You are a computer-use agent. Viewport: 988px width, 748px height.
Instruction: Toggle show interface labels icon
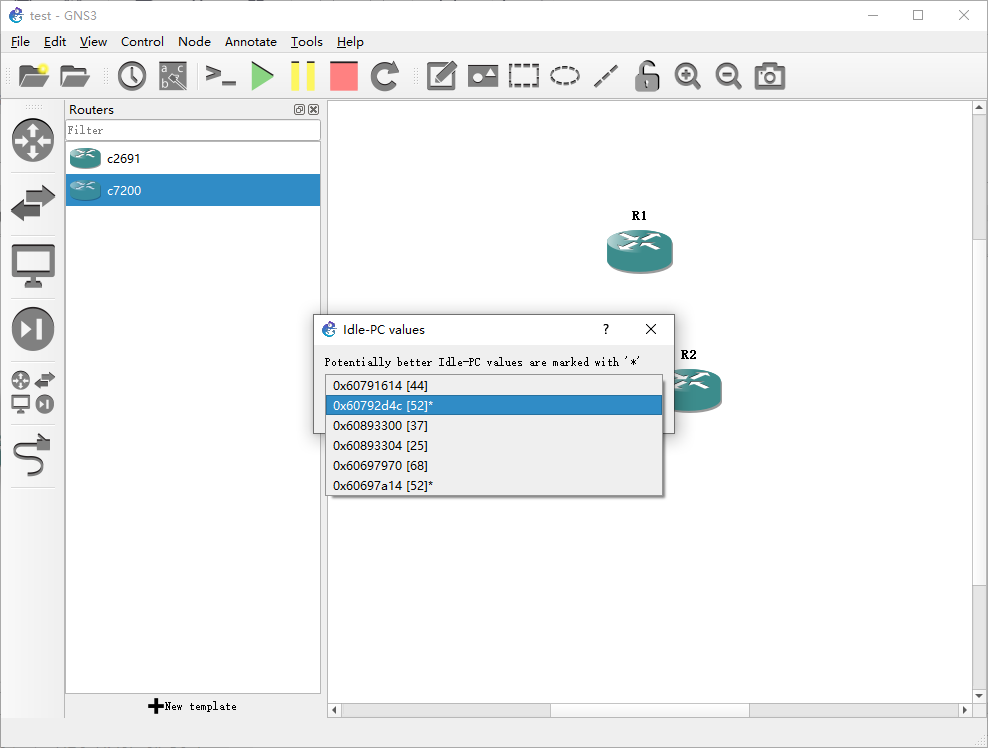pyautogui.click(x=173, y=76)
